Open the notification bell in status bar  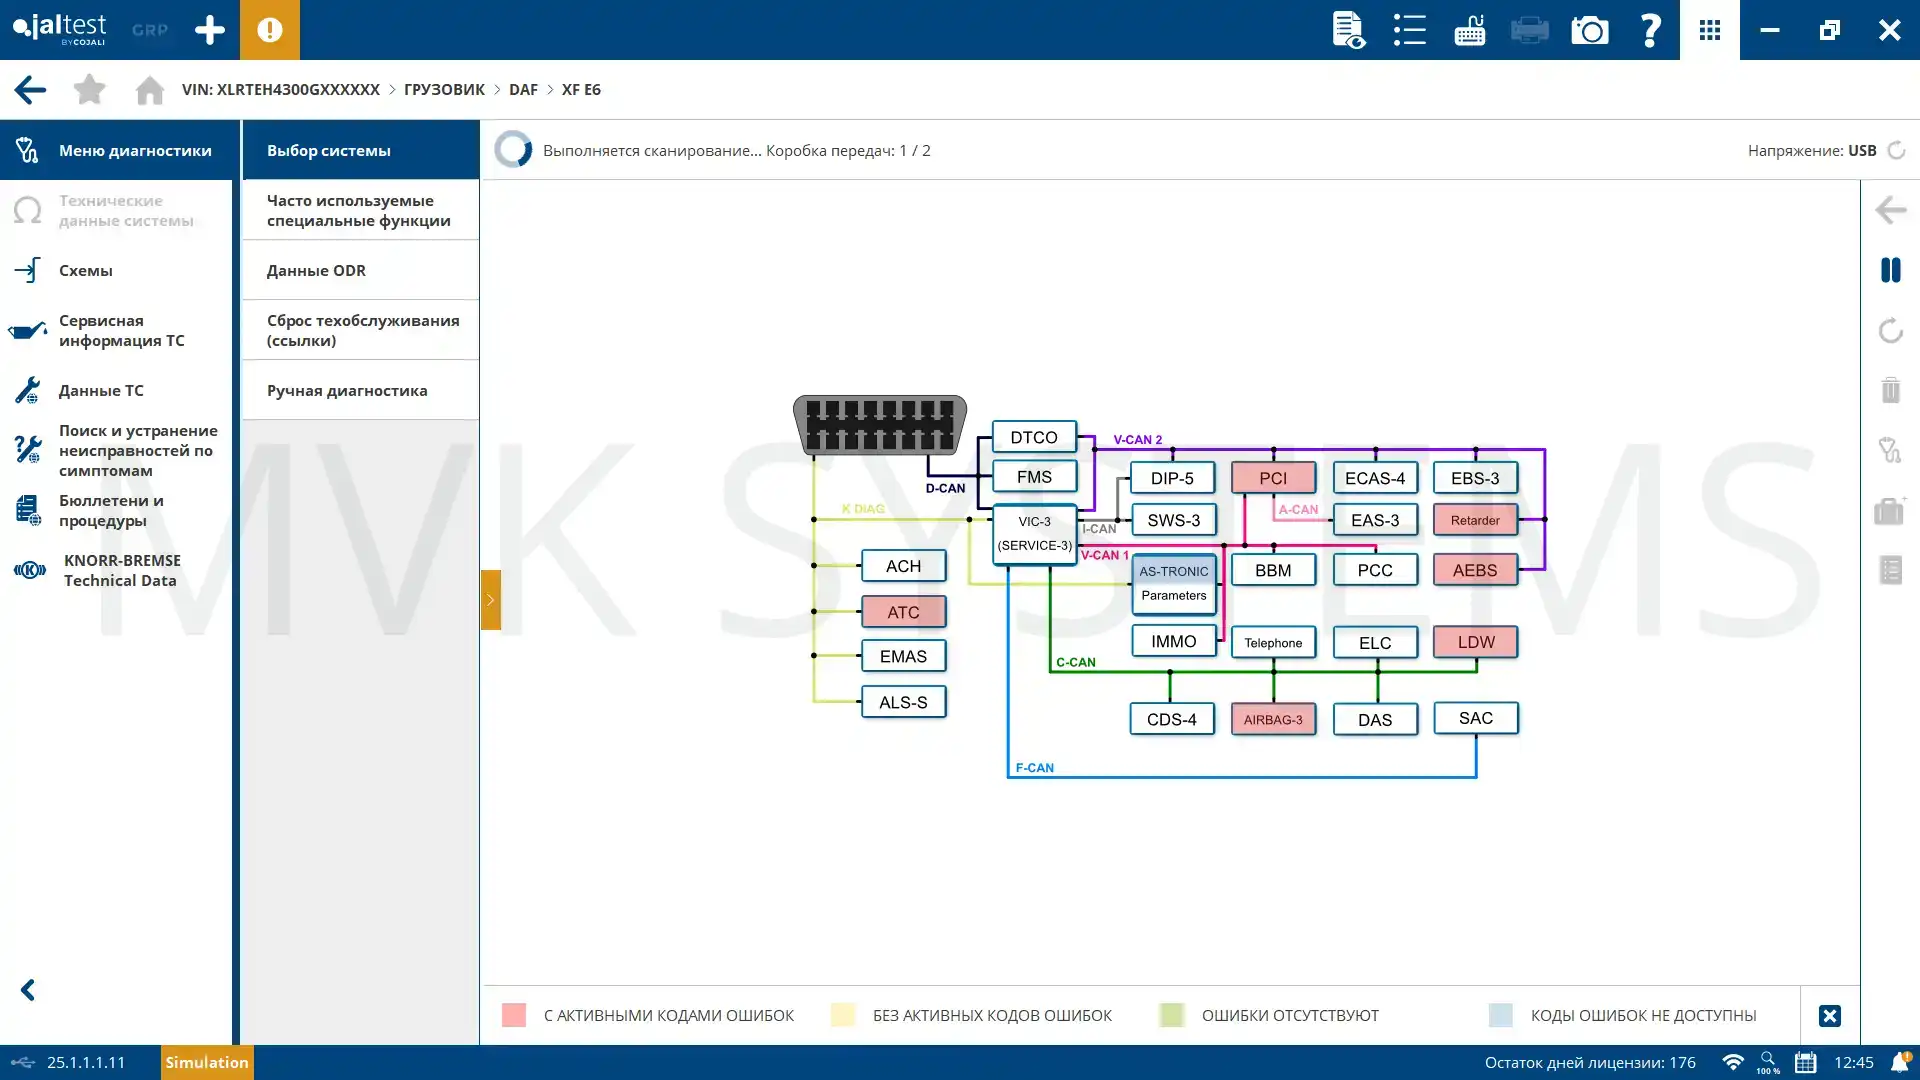[1900, 1062]
